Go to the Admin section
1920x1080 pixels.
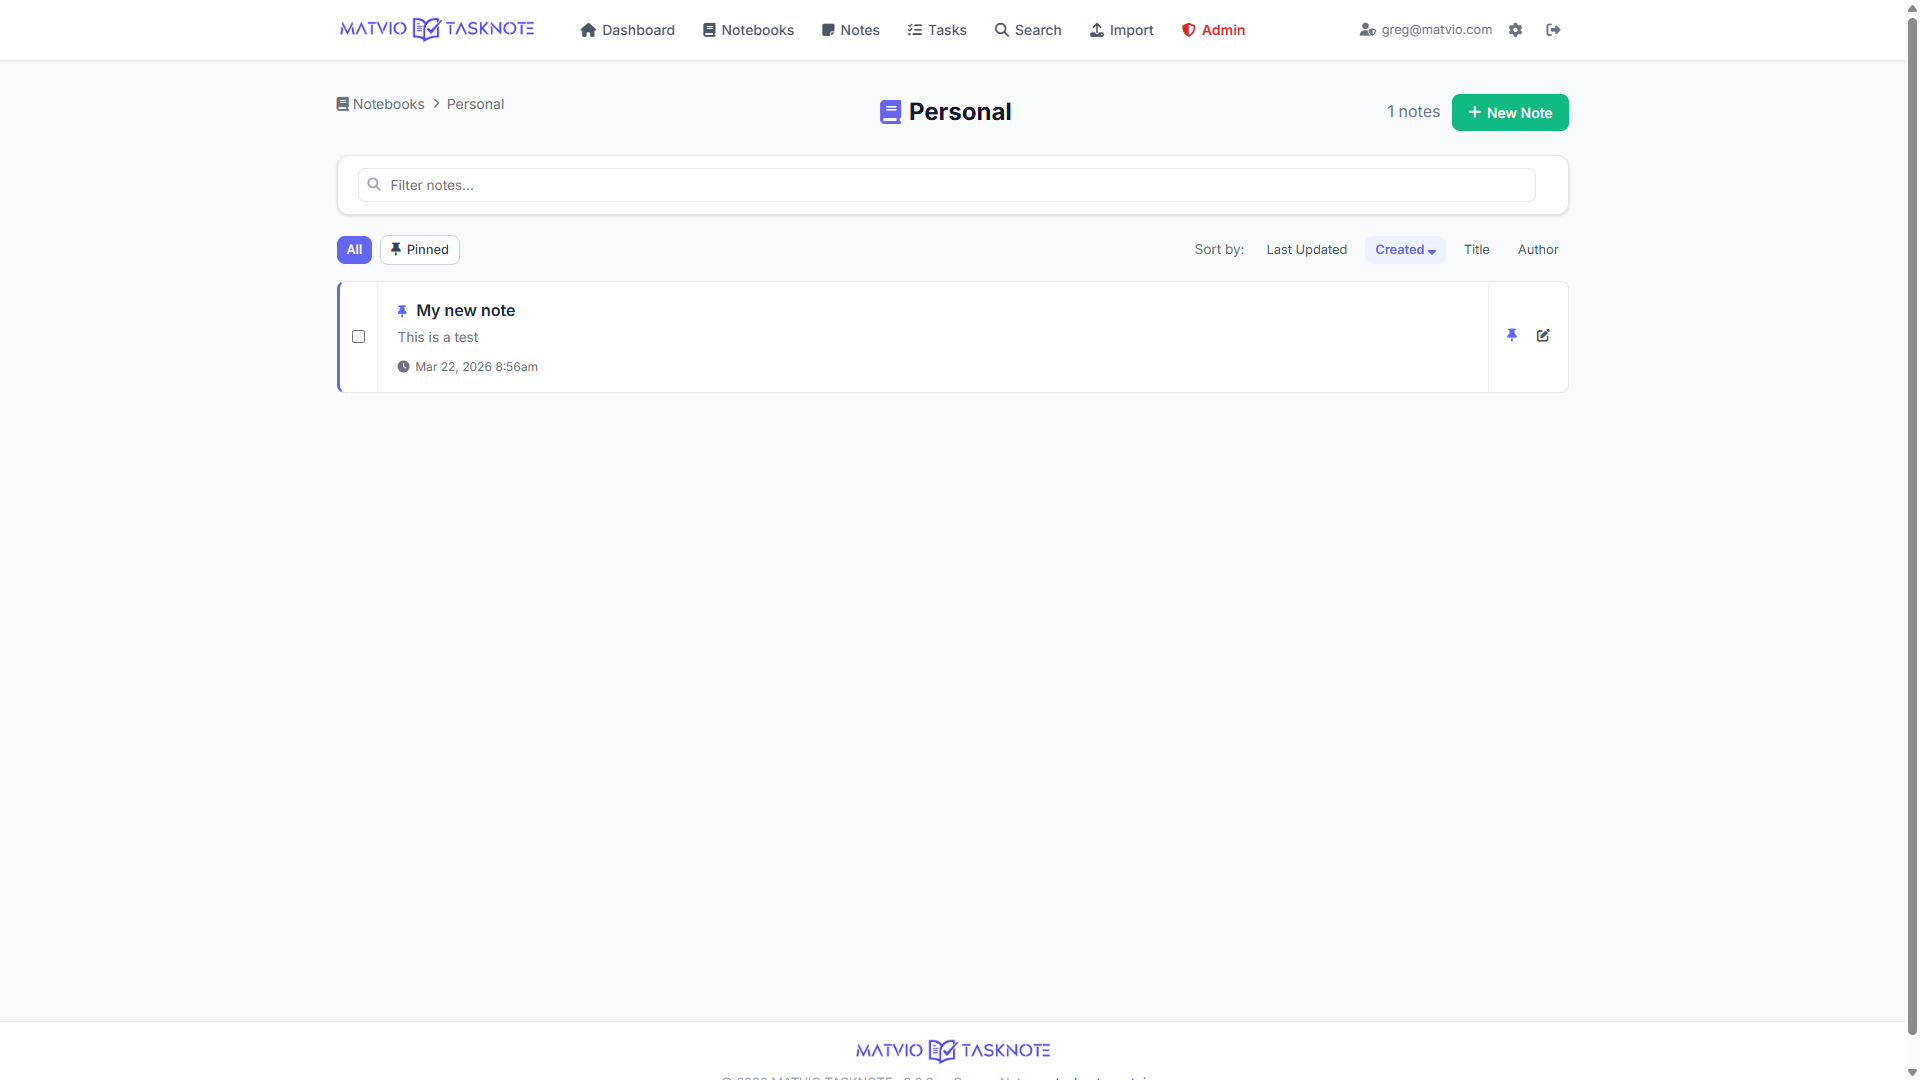[x=1213, y=30]
